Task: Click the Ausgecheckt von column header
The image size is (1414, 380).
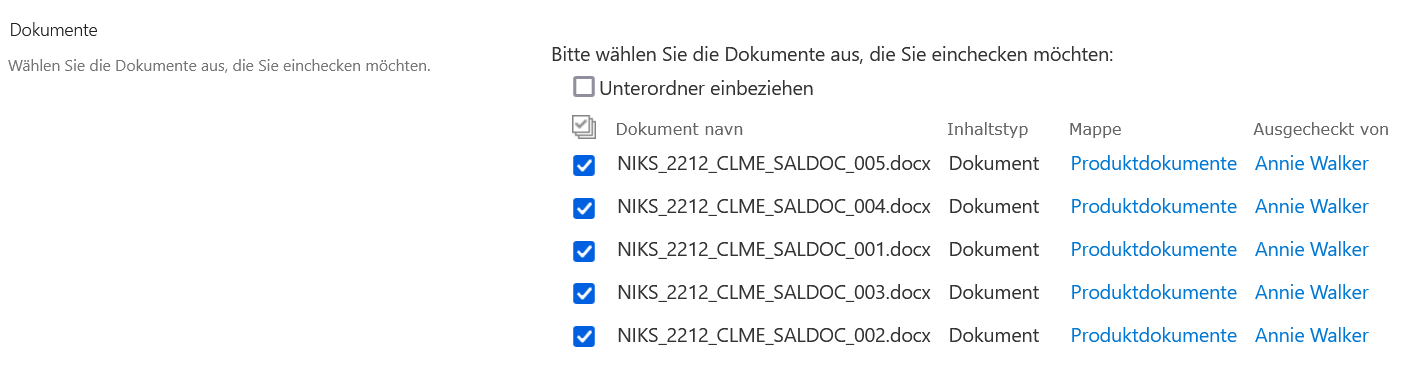Action: [1321, 129]
